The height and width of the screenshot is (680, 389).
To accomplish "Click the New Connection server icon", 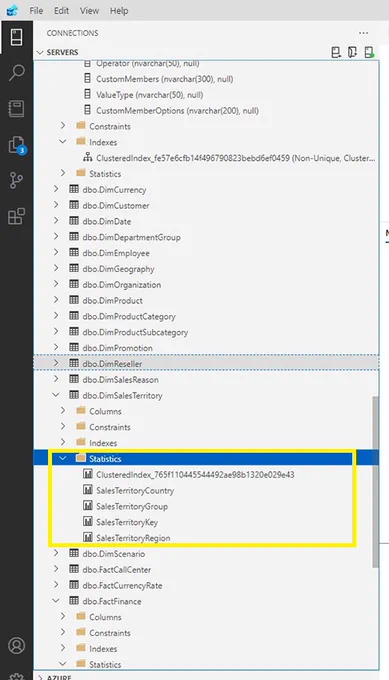I will [336, 52].
